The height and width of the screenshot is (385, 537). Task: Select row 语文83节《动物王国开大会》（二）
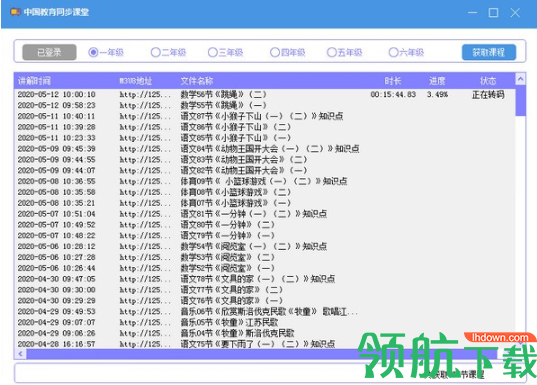[x=265, y=160]
